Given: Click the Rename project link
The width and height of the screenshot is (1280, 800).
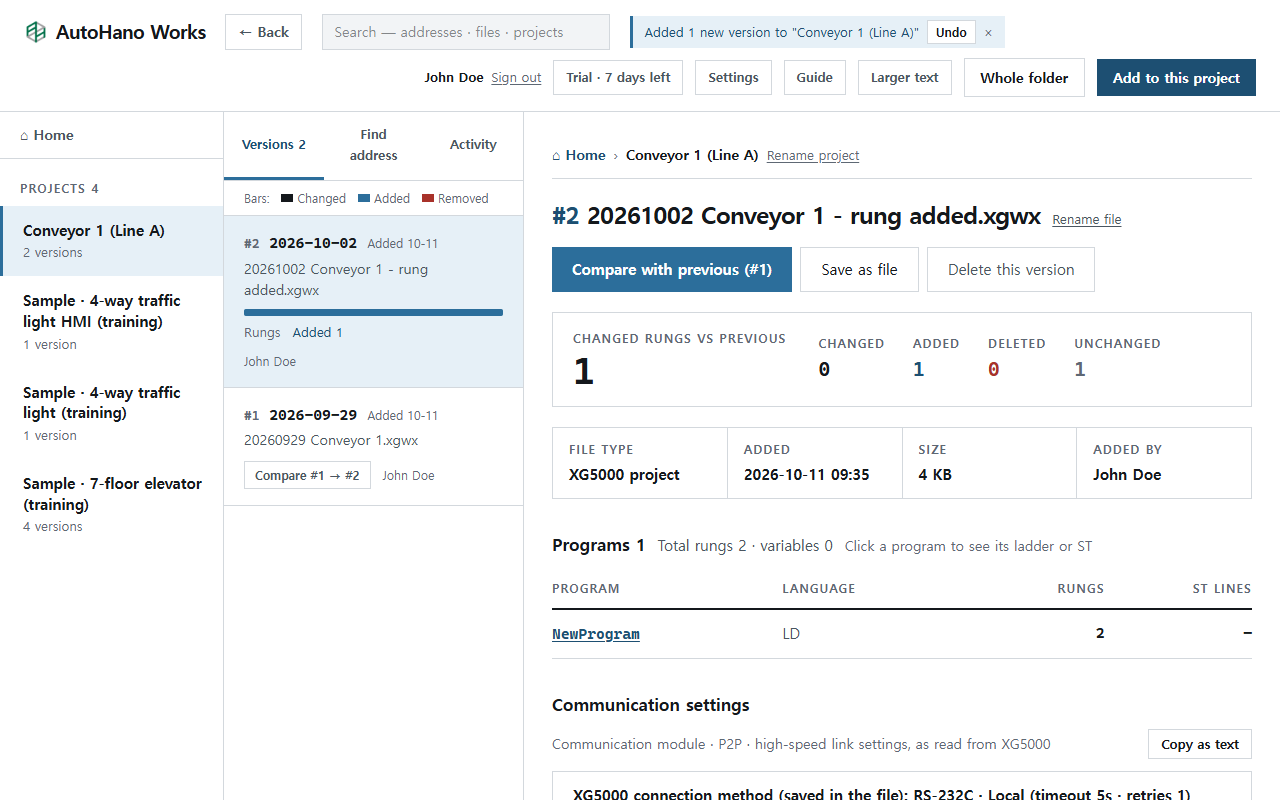Looking at the screenshot, I should pyautogui.click(x=813, y=156).
